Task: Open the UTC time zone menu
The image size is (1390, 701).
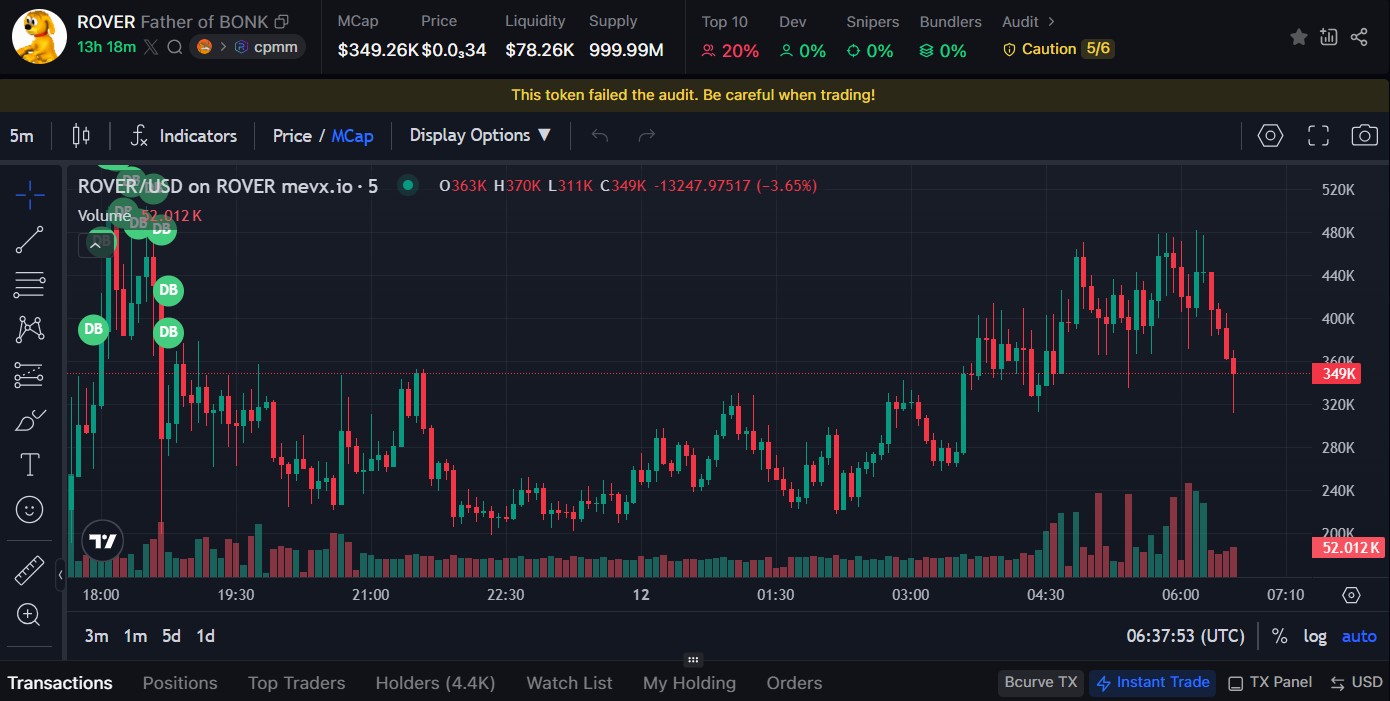Action: pos(1185,636)
